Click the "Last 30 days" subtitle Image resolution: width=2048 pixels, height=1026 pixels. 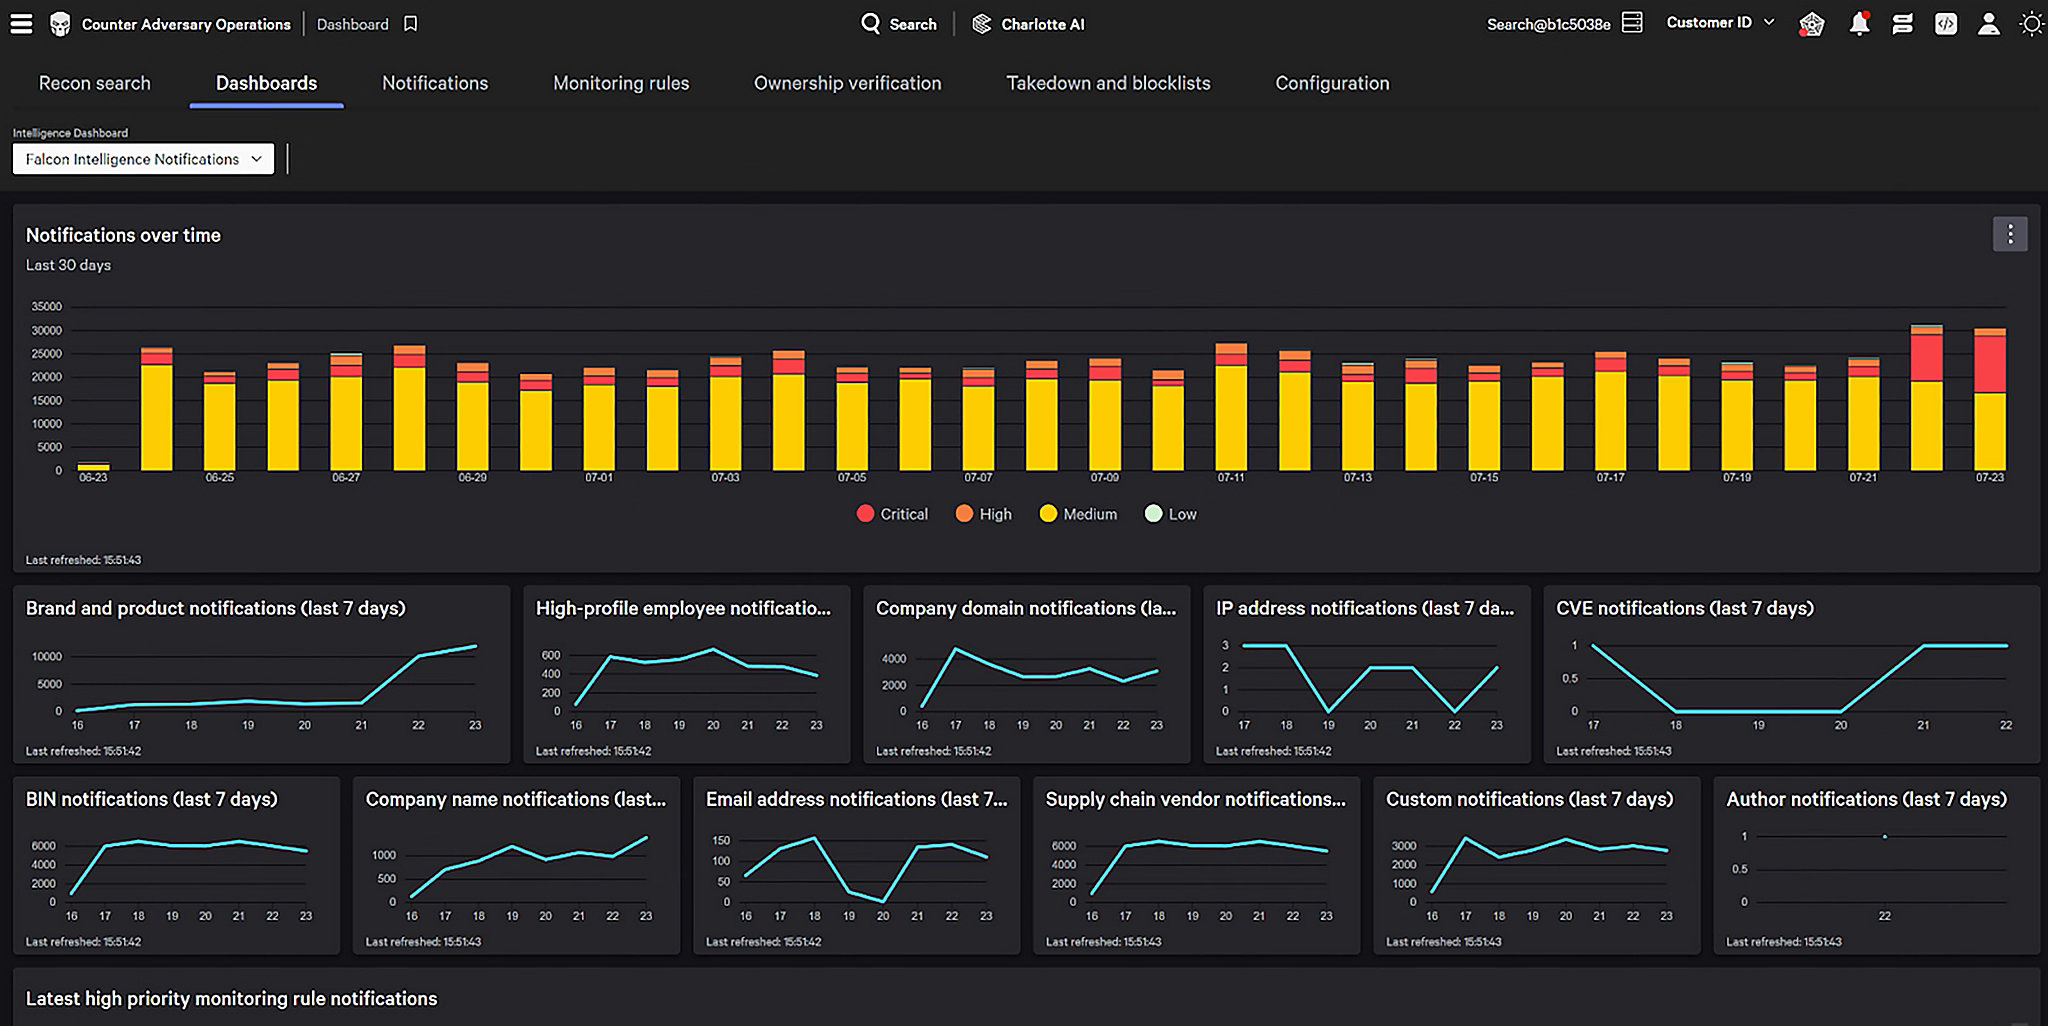pos(68,265)
